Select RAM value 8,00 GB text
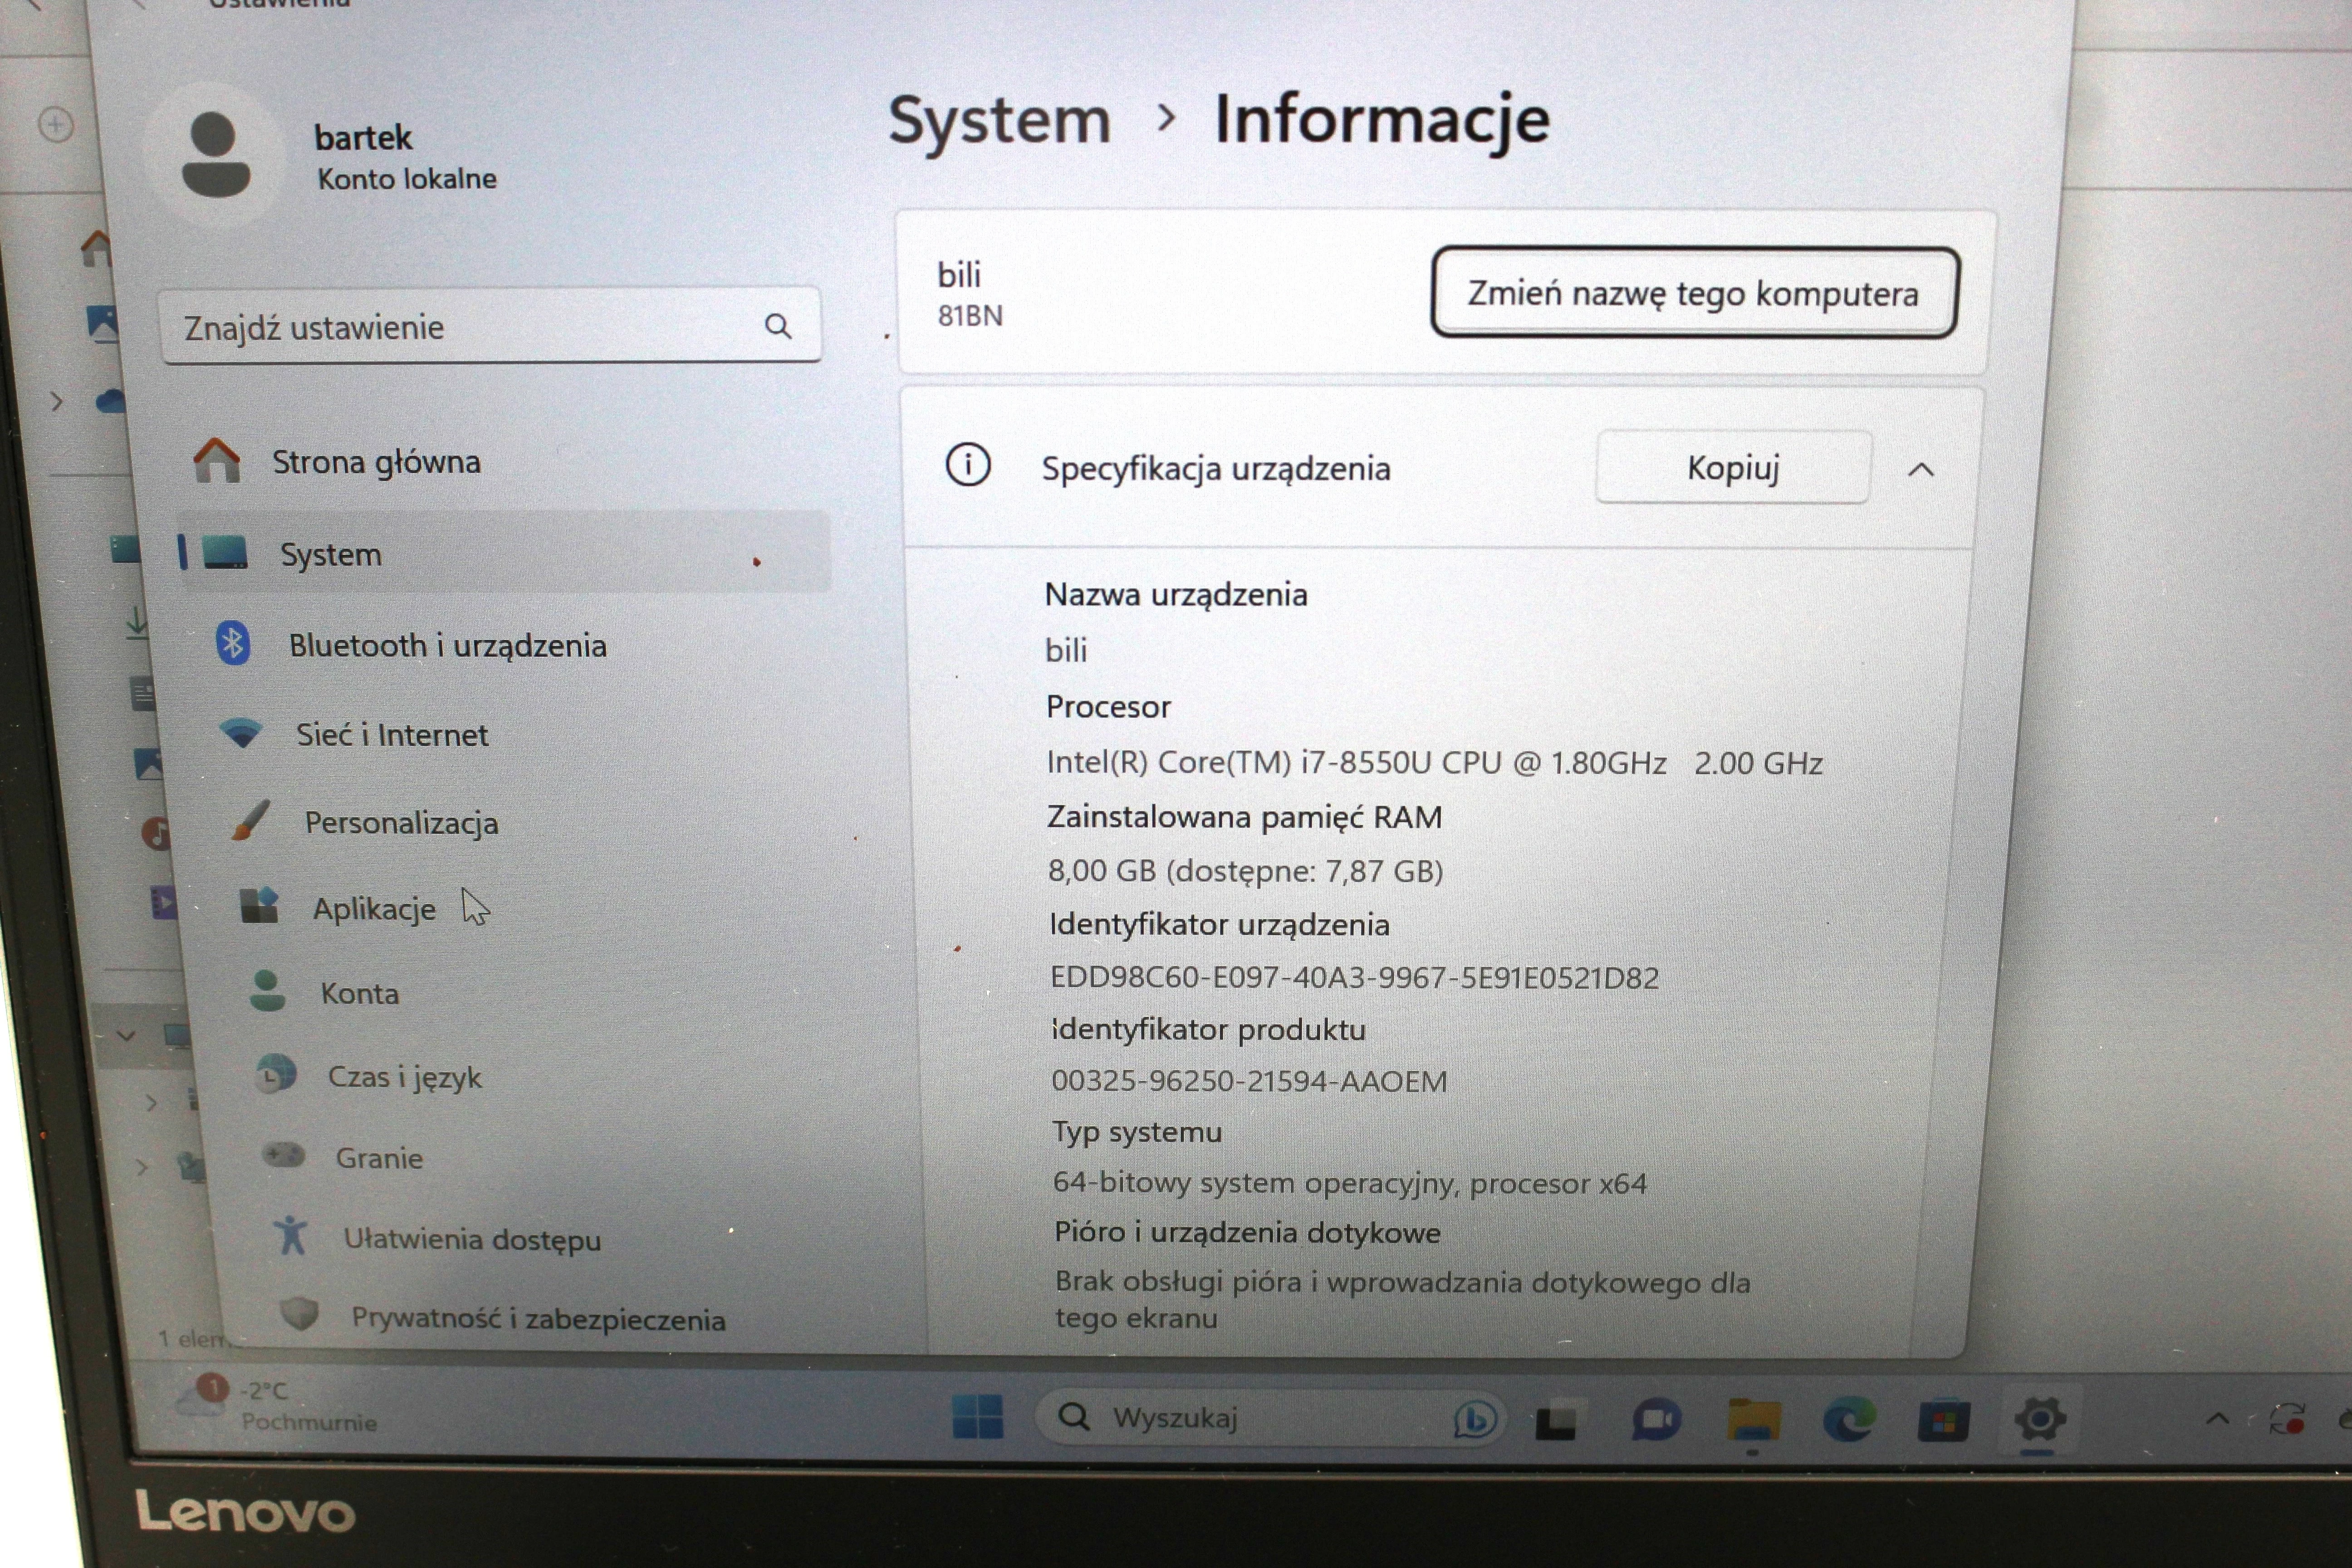Viewport: 2352px width, 1568px height. pos(1245,871)
